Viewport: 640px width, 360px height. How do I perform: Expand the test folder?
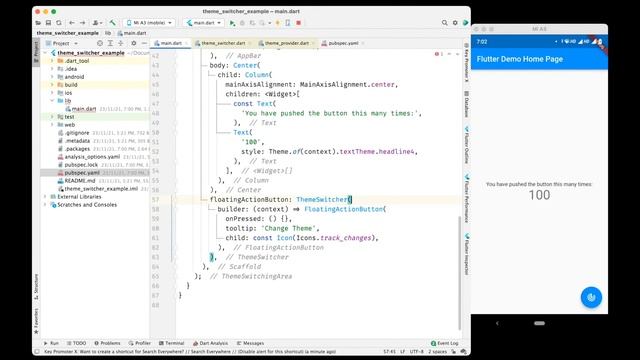[52, 117]
